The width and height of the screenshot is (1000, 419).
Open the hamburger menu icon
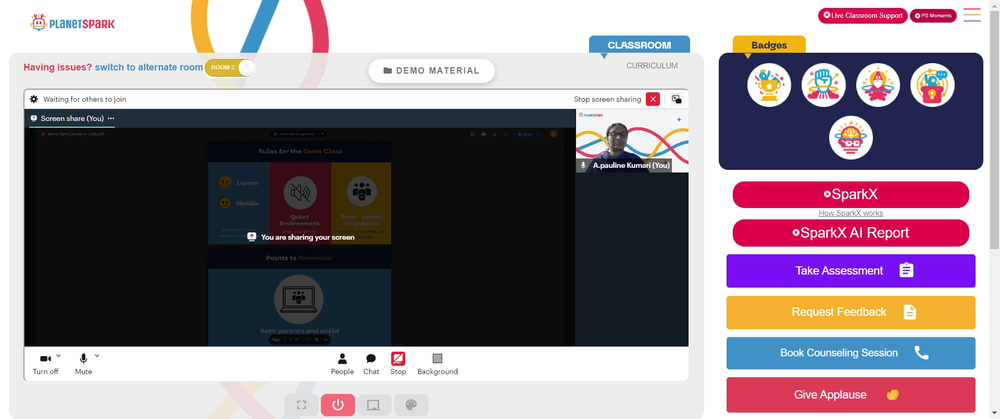(972, 15)
